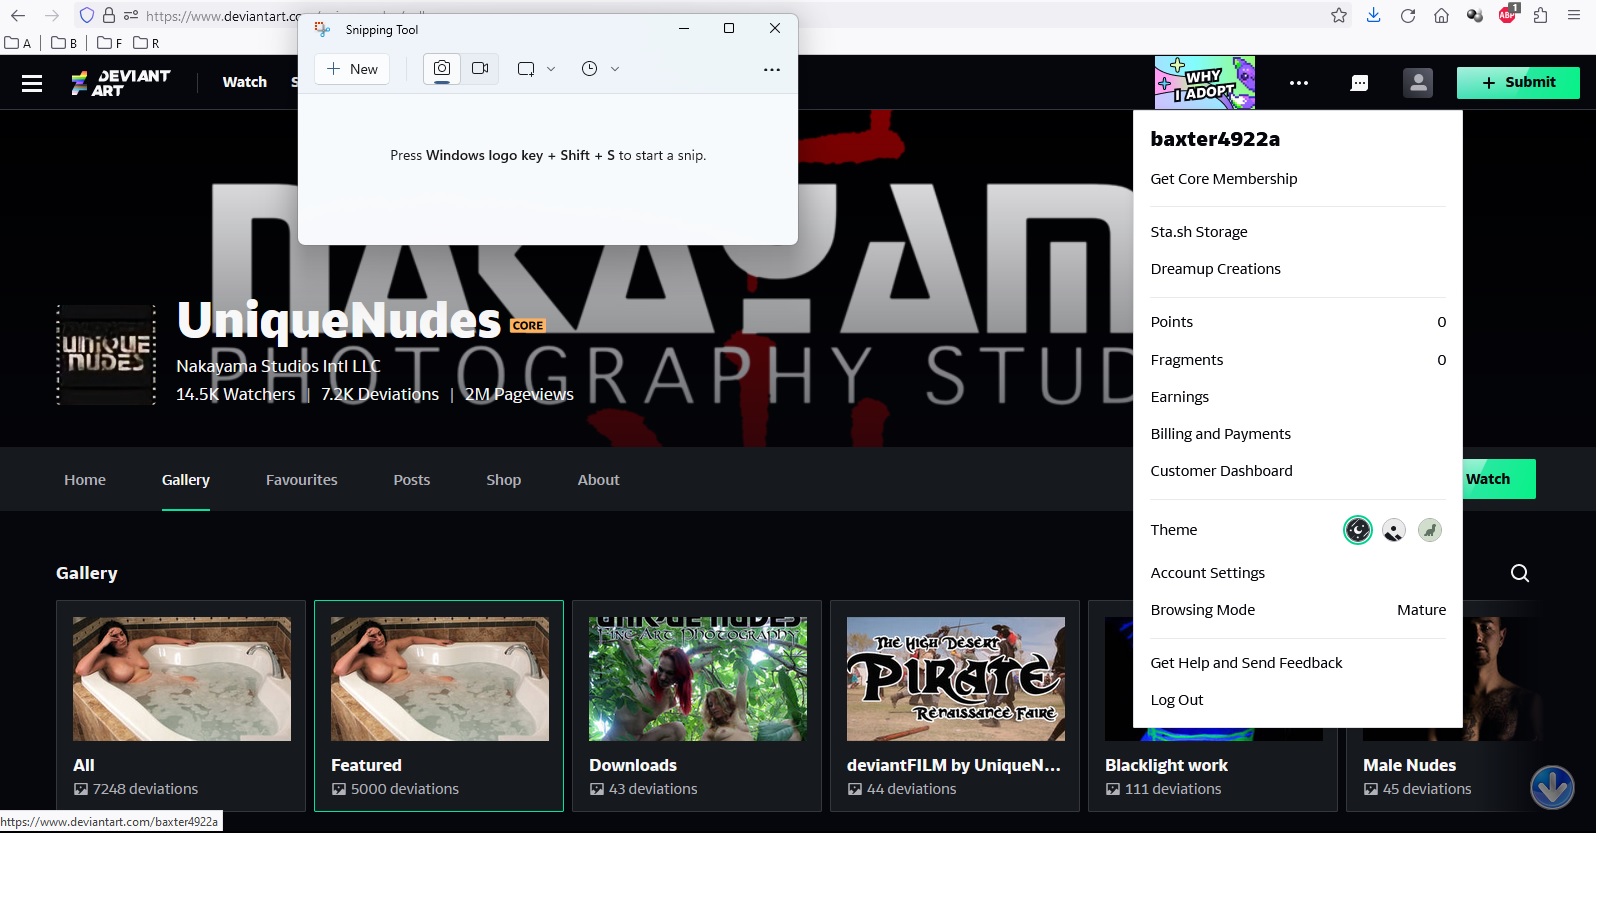Click Log Out

(x=1176, y=700)
